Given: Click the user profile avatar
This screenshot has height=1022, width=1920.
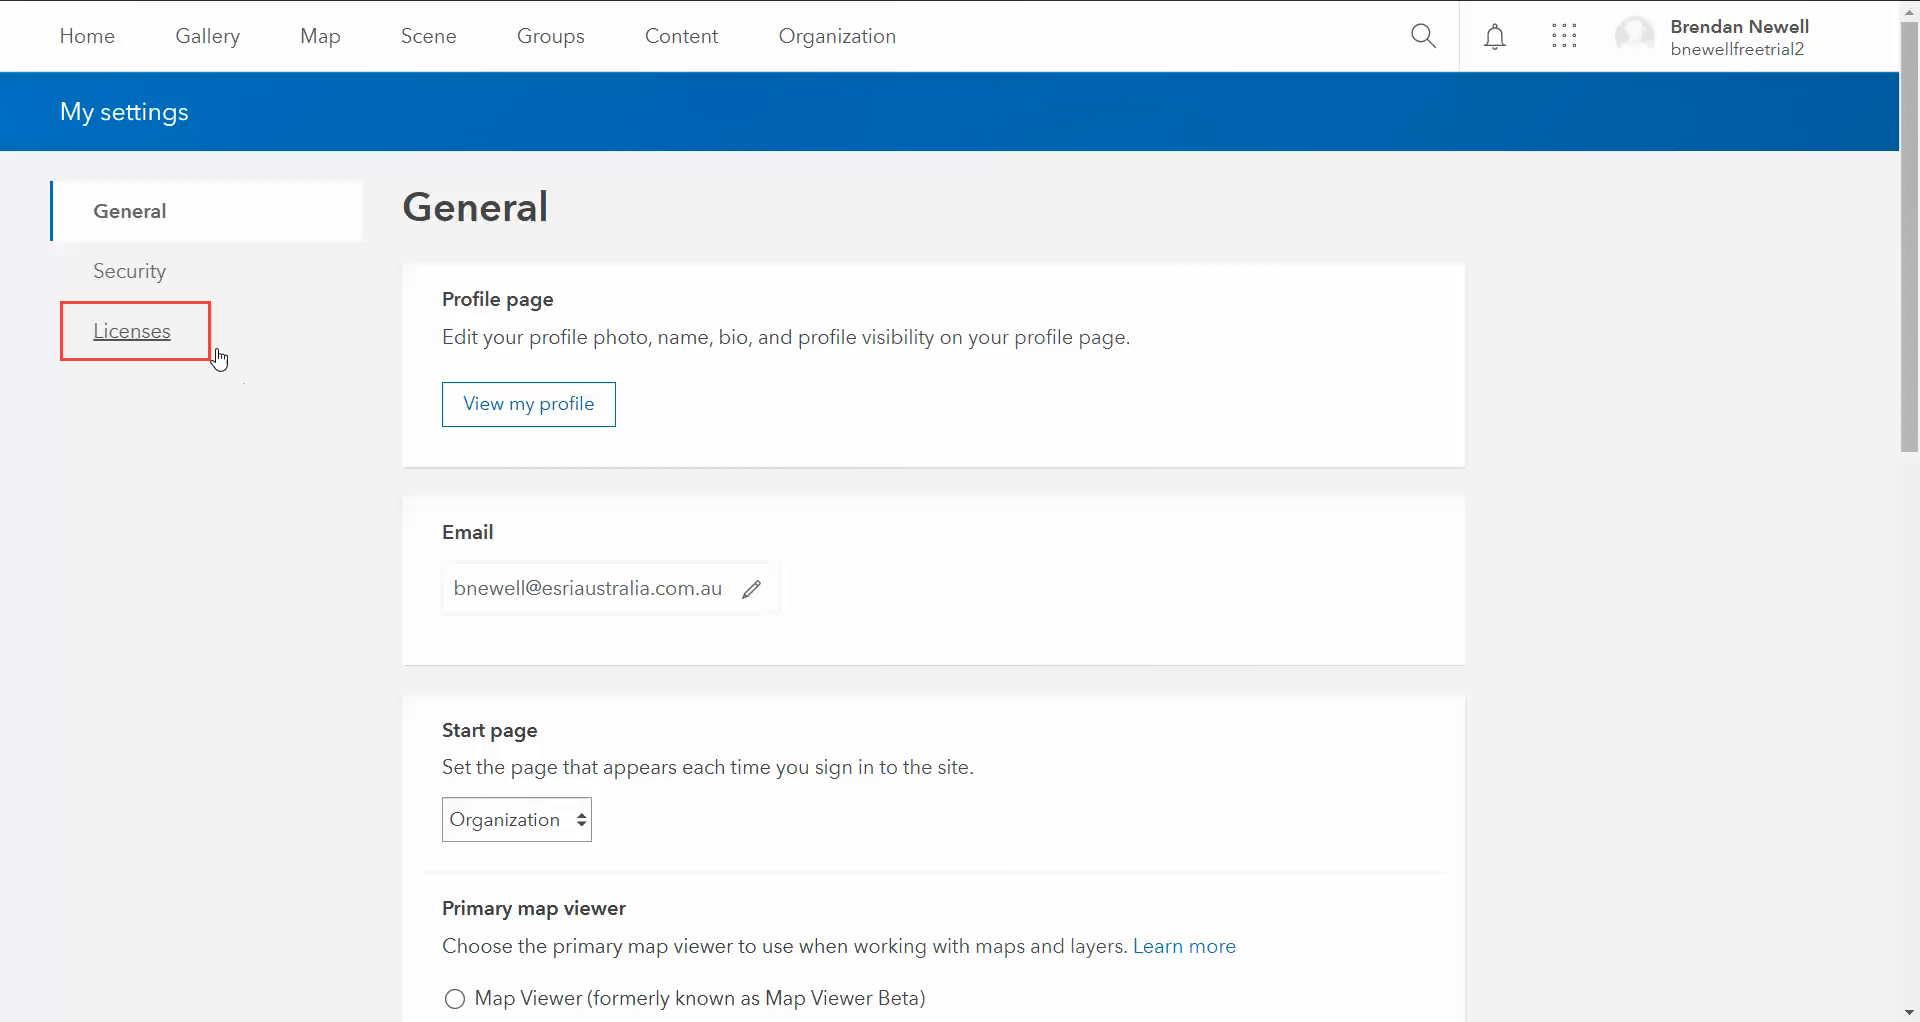Looking at the screenshot, I should (1635, 37).
